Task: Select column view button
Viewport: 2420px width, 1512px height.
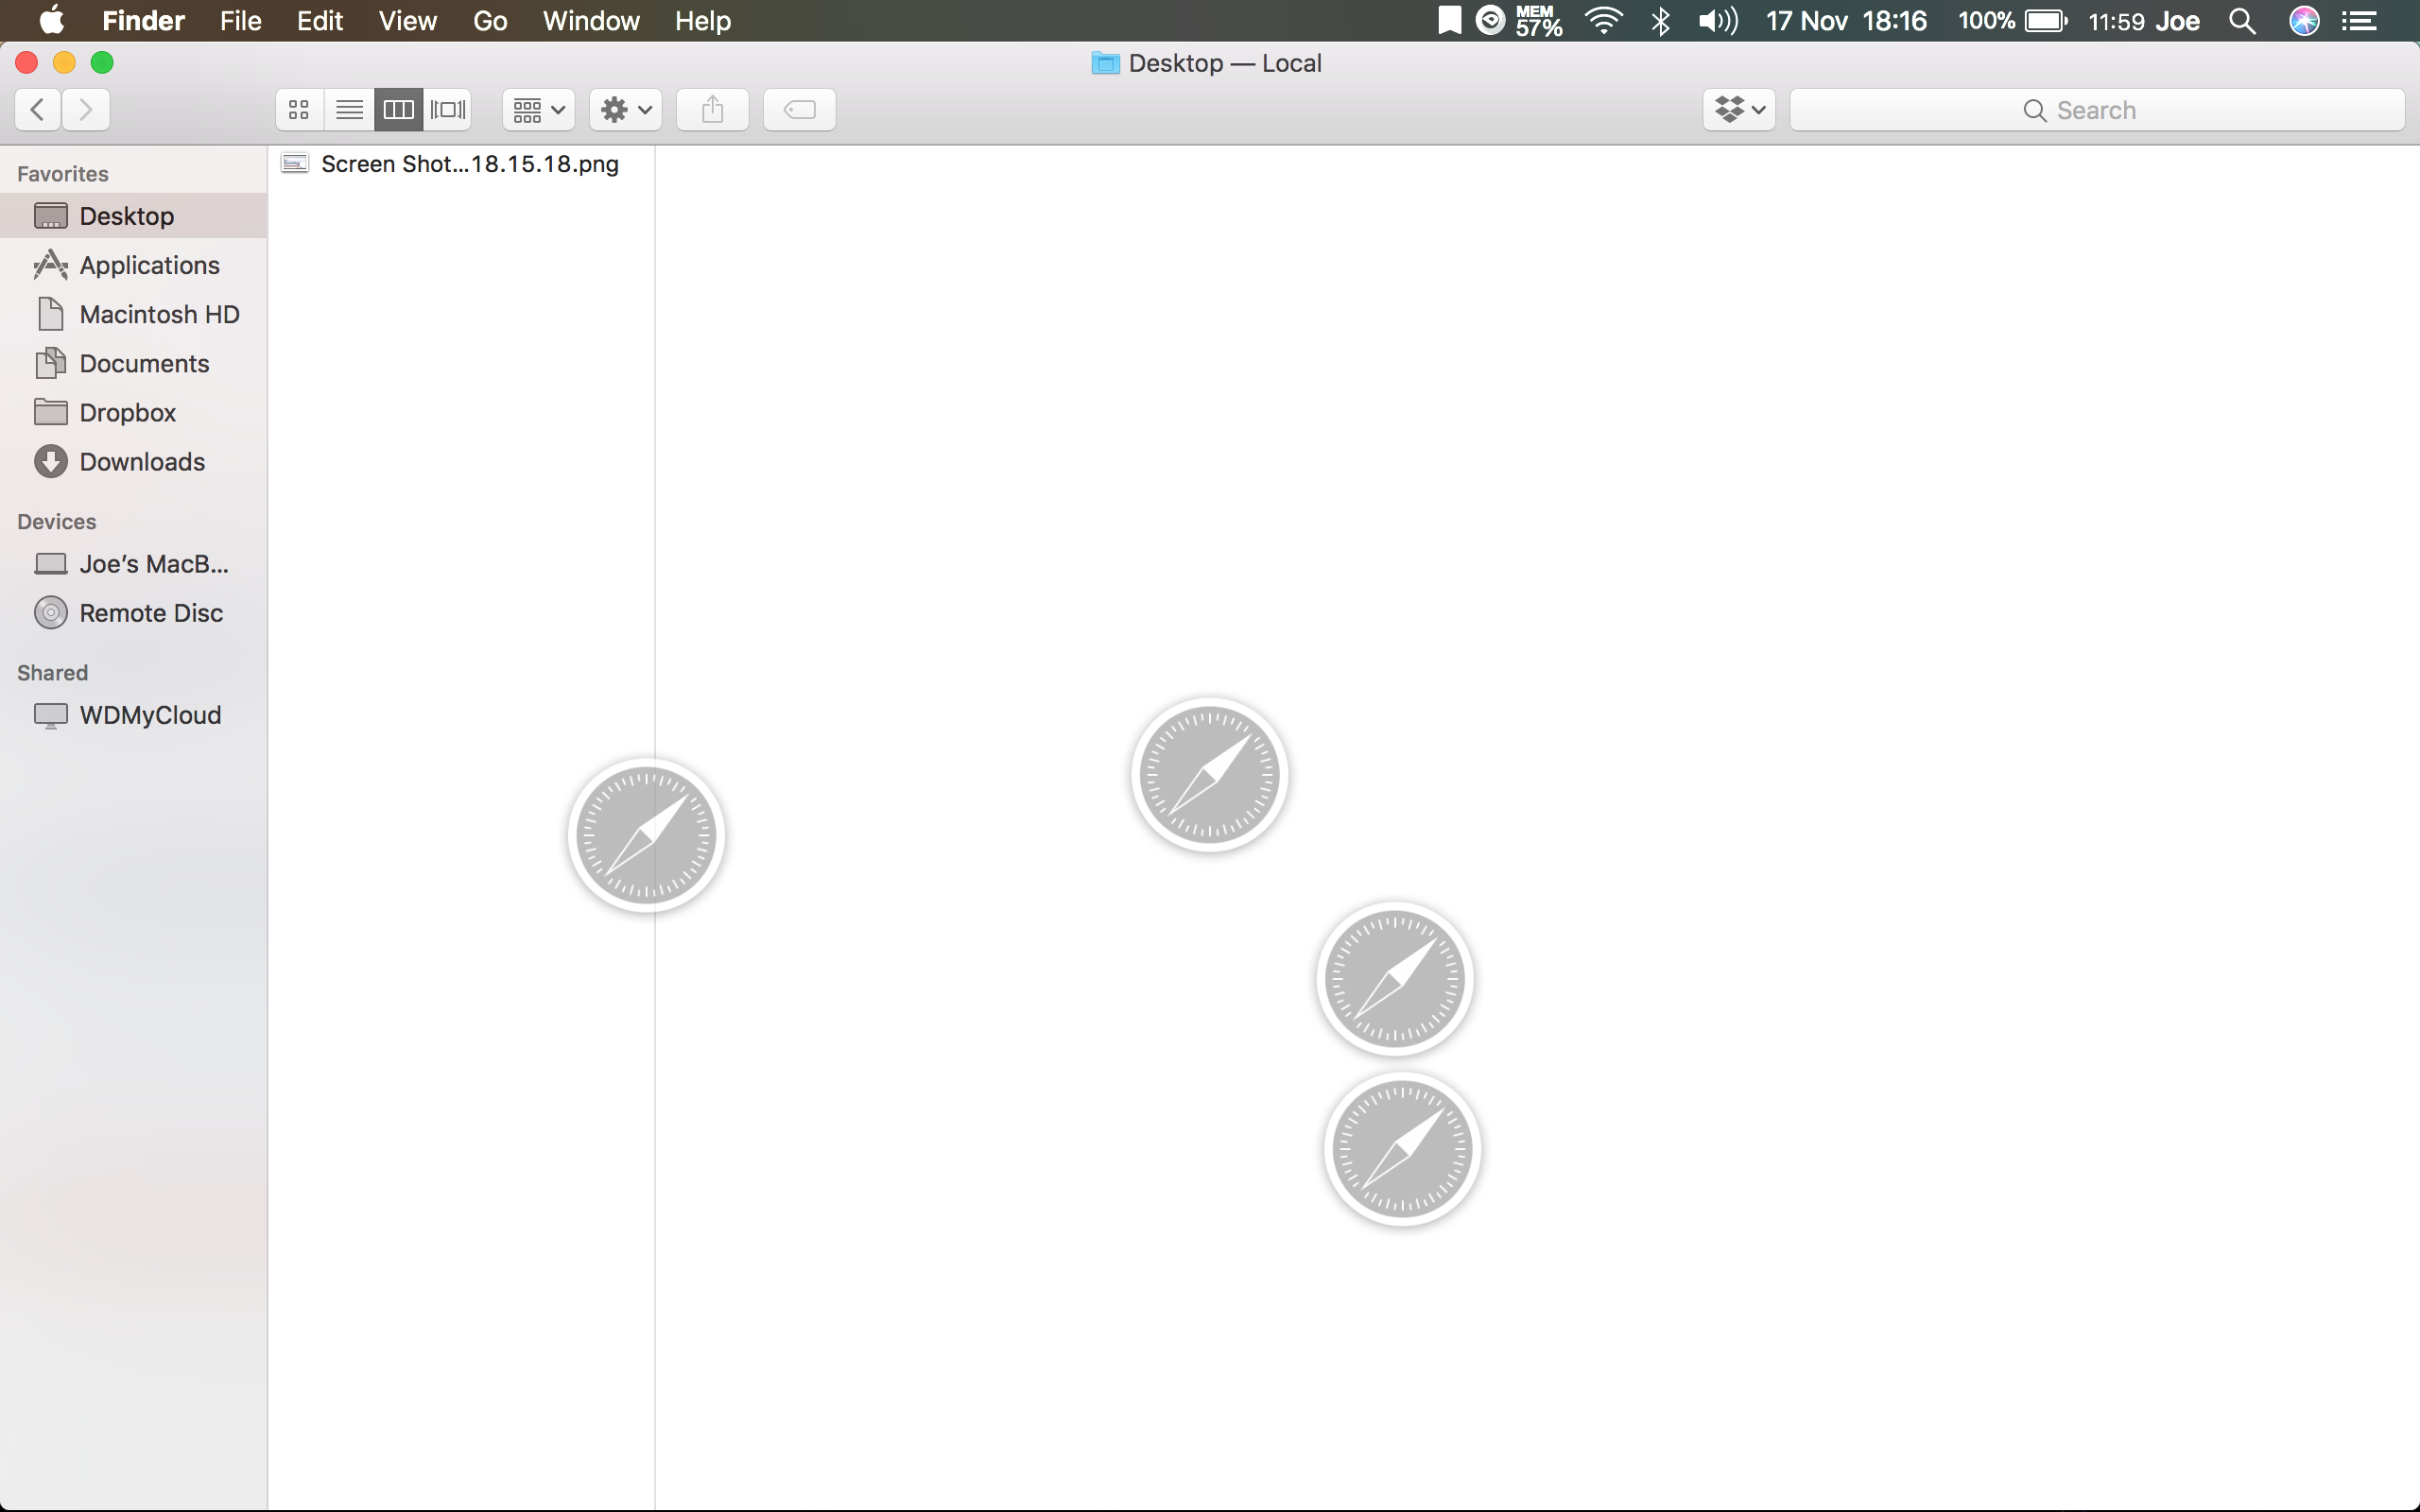Action: coord(398,110)
